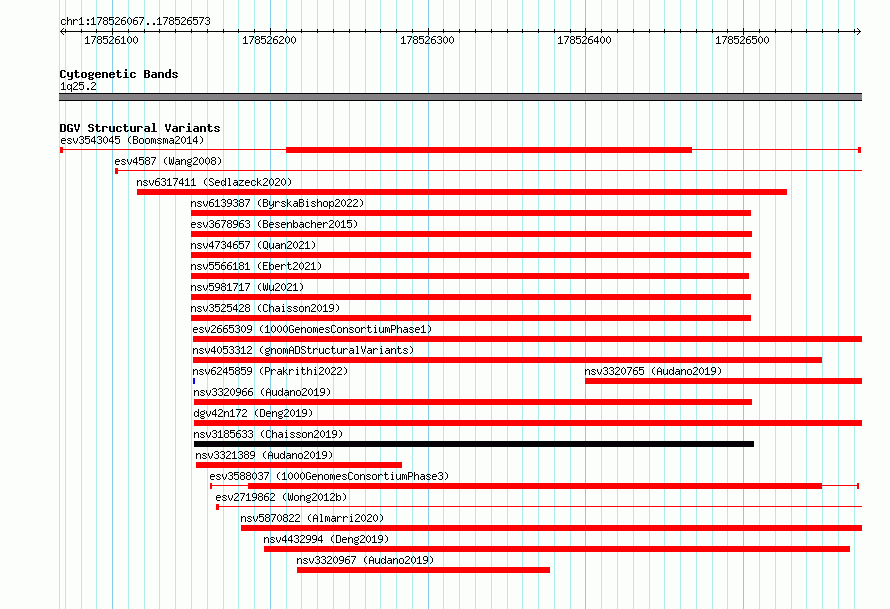Image resolution: width=890 pixels, height=609 pixels.
Task: Click the red nsv3321389 variant bar
Action: tap(299, 465)
